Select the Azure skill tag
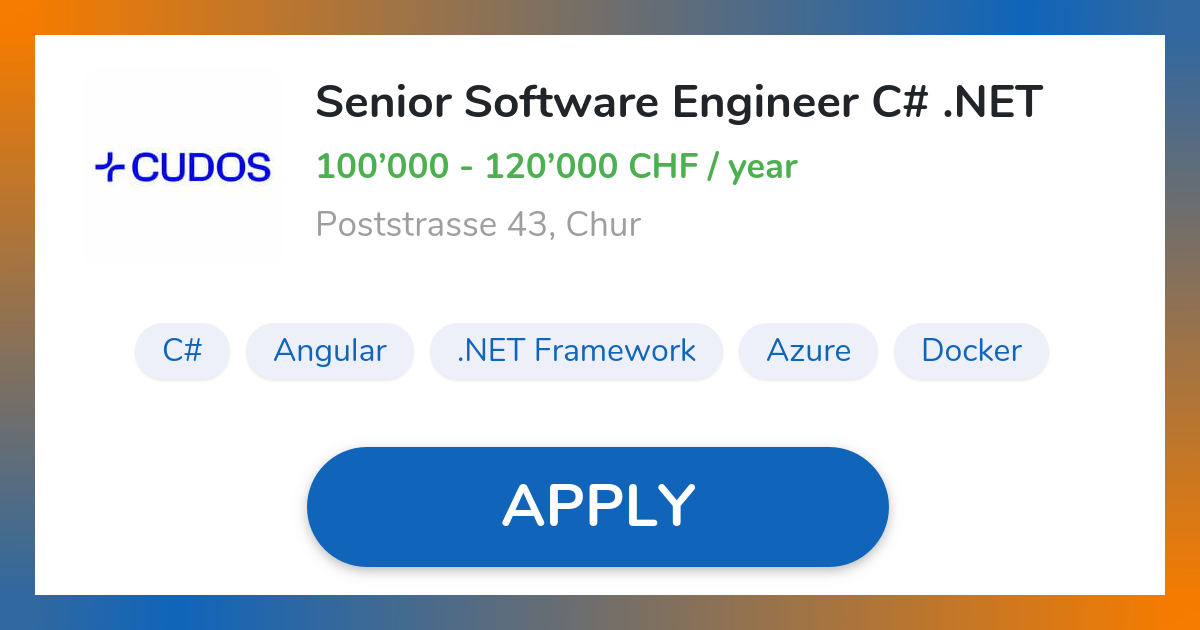 pos(808,351)
